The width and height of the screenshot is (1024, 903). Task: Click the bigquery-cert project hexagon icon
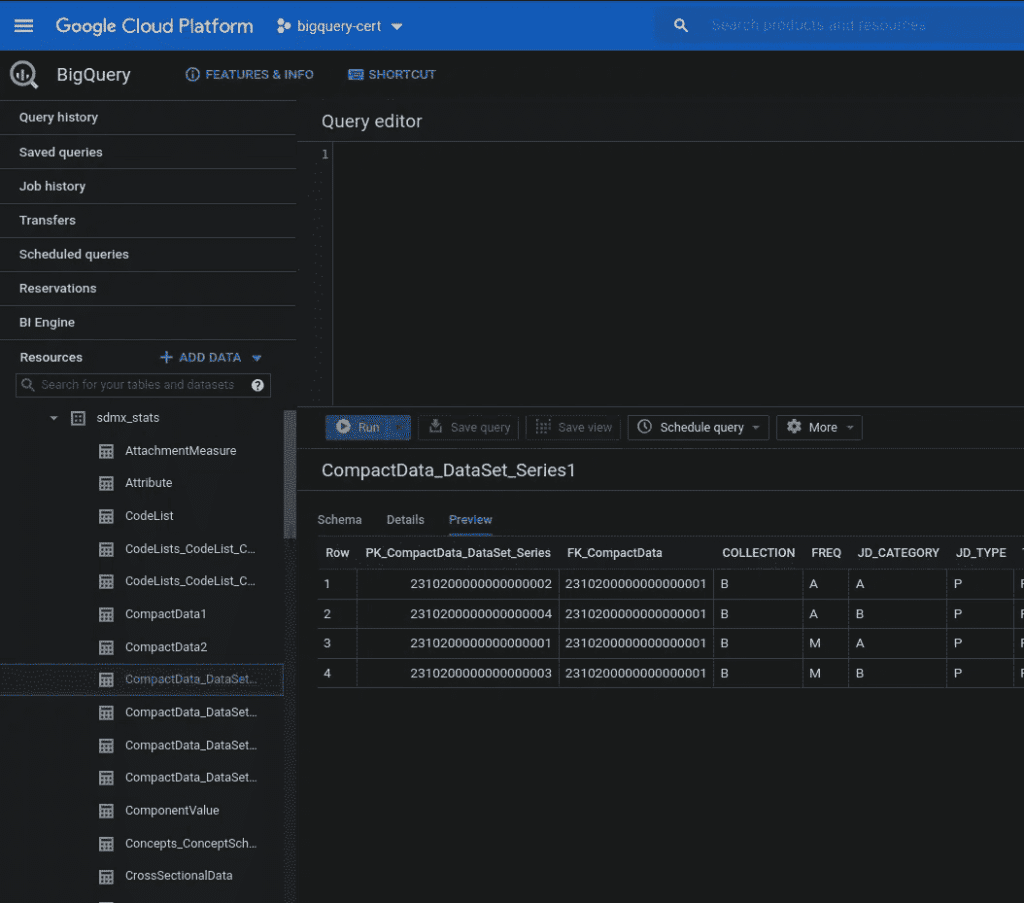coord(283,26)
